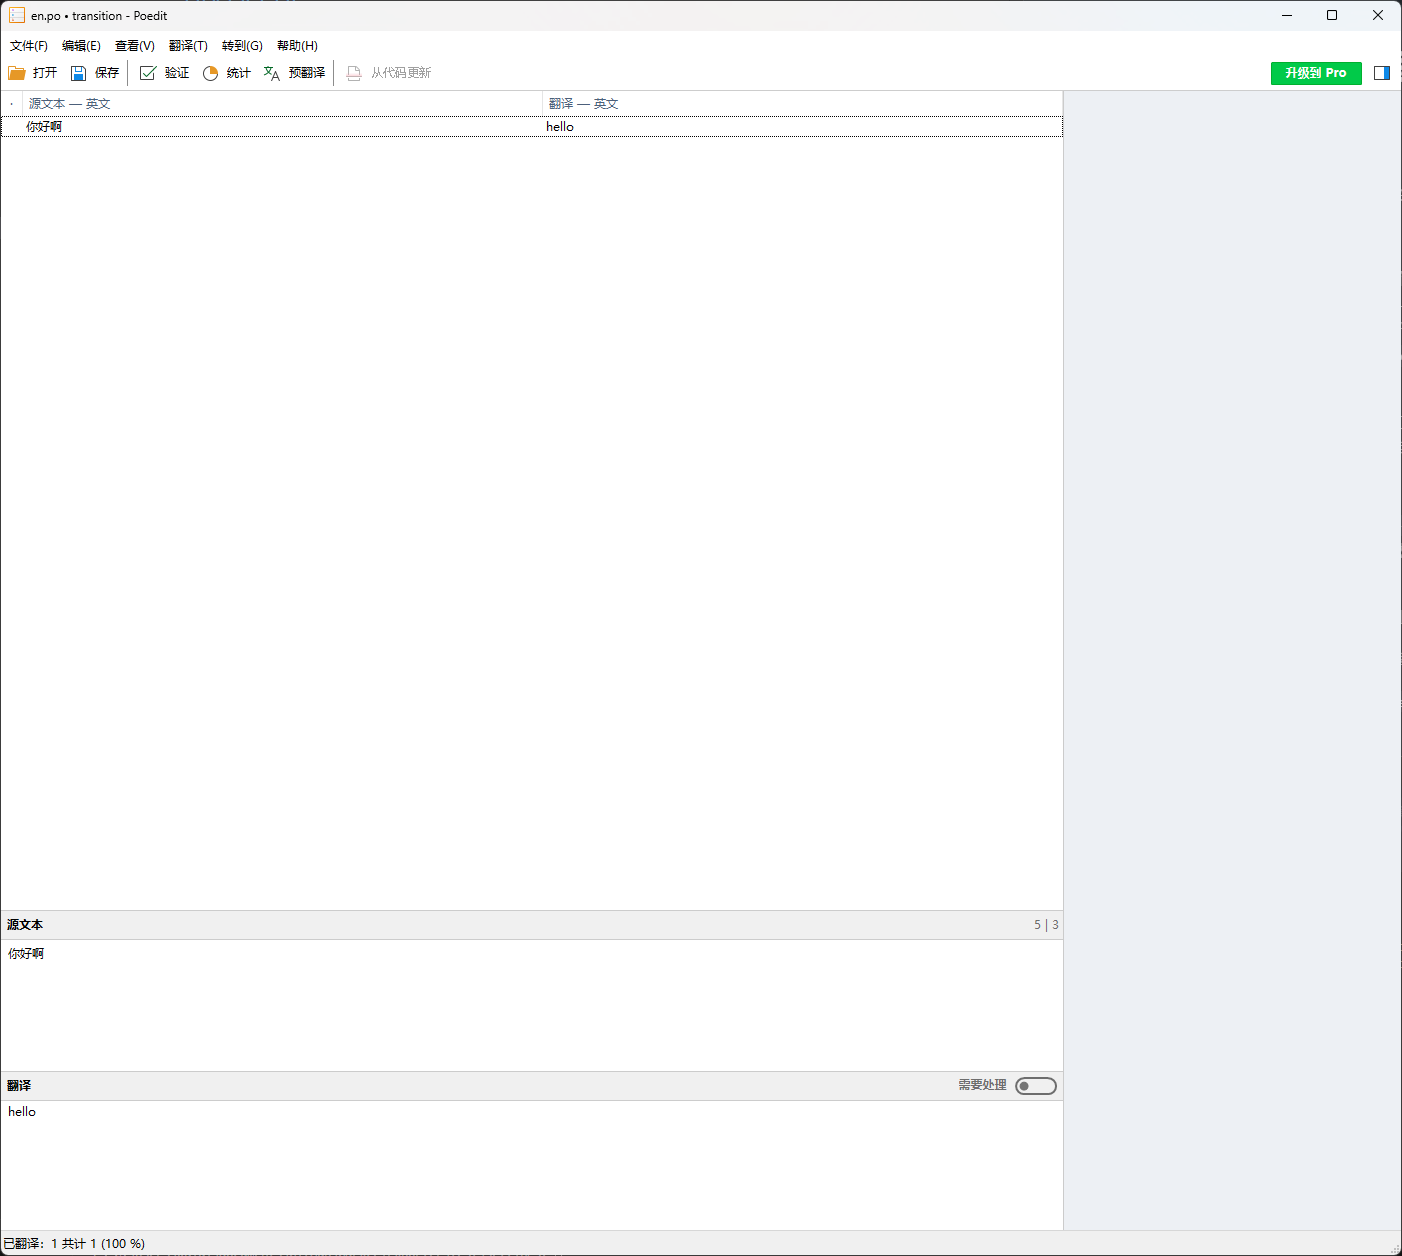The width and height of the screenshot is (1402, 1256).
Task: Open the 编辑(E) menu
Action: coord(81,46)
